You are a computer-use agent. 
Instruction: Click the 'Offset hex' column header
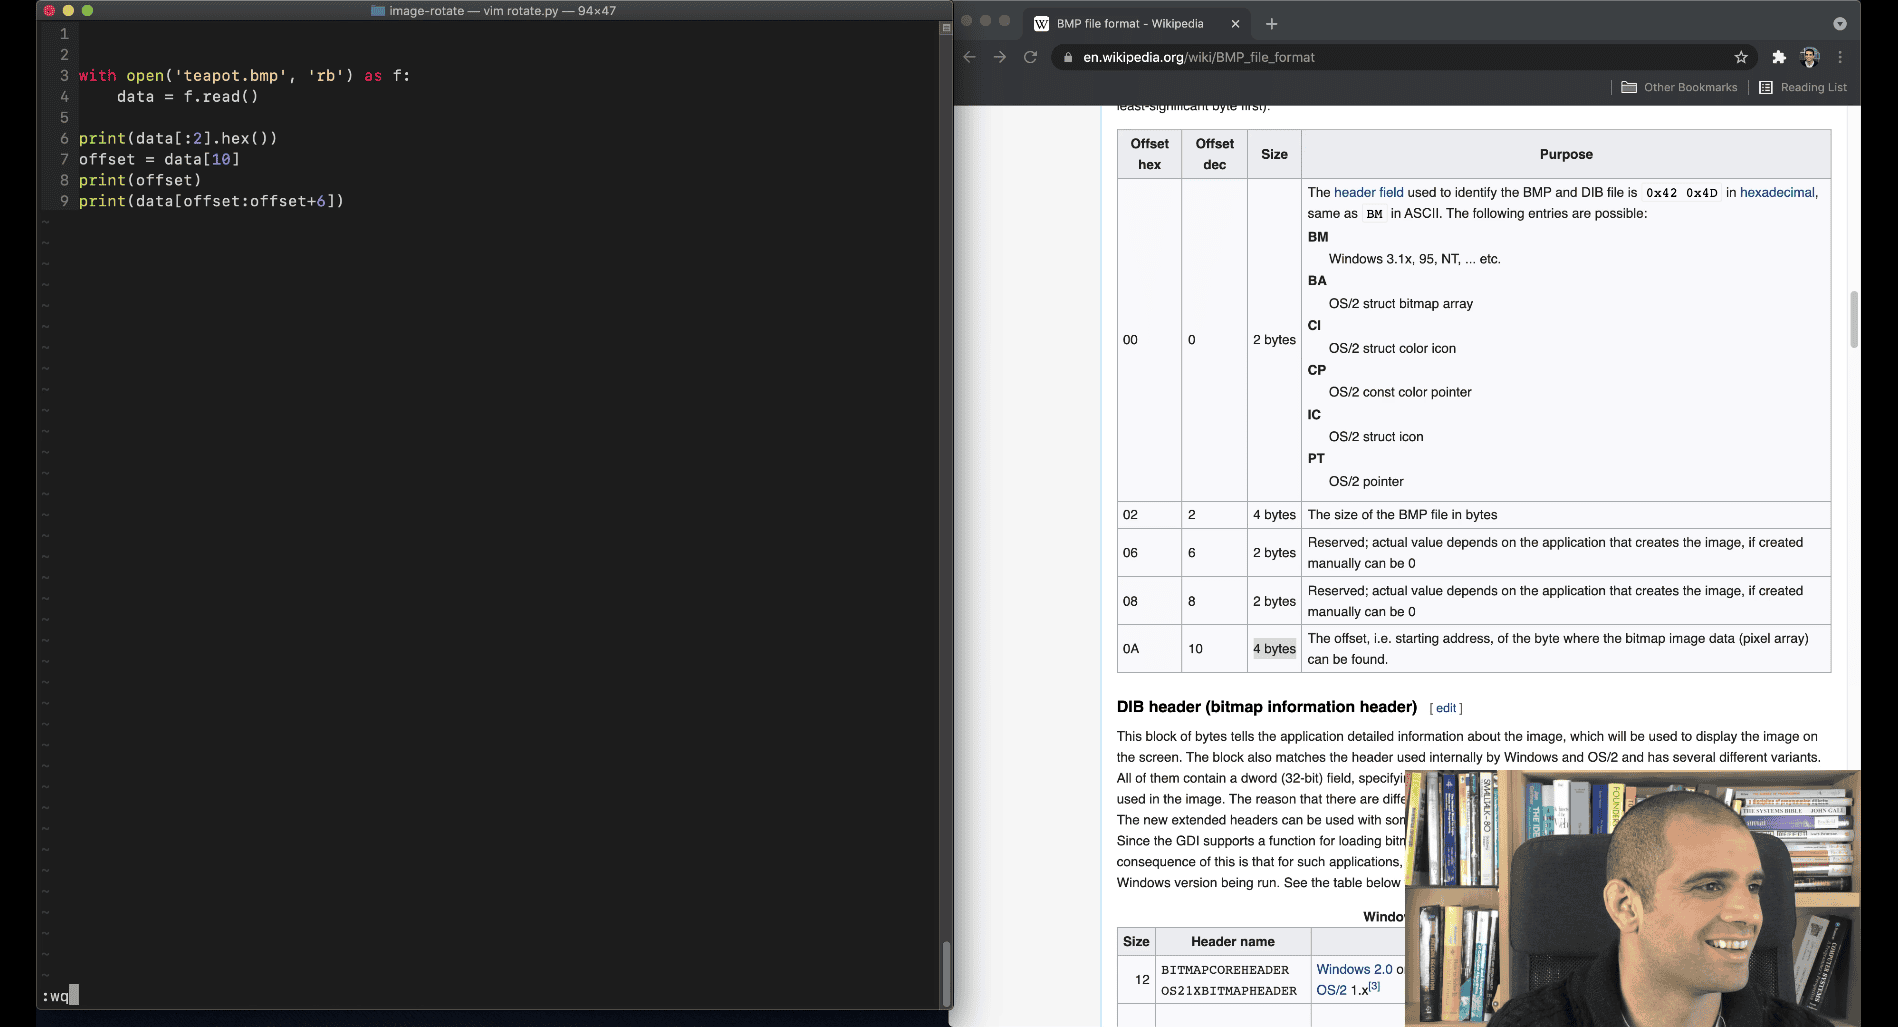[x=1149, y=154]
